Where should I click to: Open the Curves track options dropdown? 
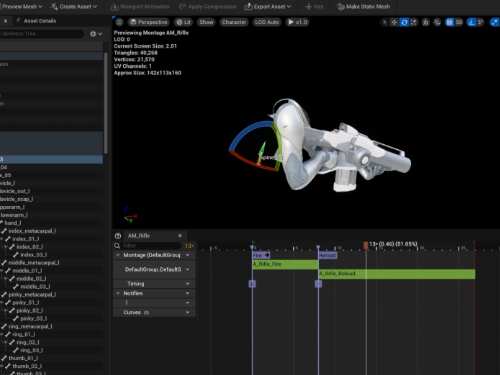pos(188,312)
